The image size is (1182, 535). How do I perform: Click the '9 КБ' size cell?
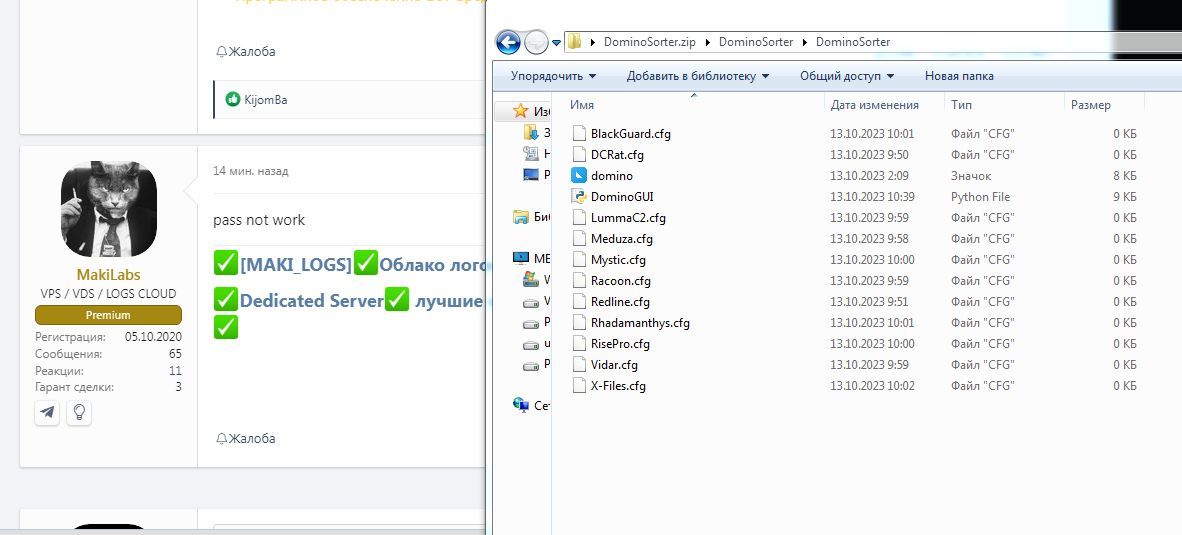pyautogui.click(x=1125, y=197)
